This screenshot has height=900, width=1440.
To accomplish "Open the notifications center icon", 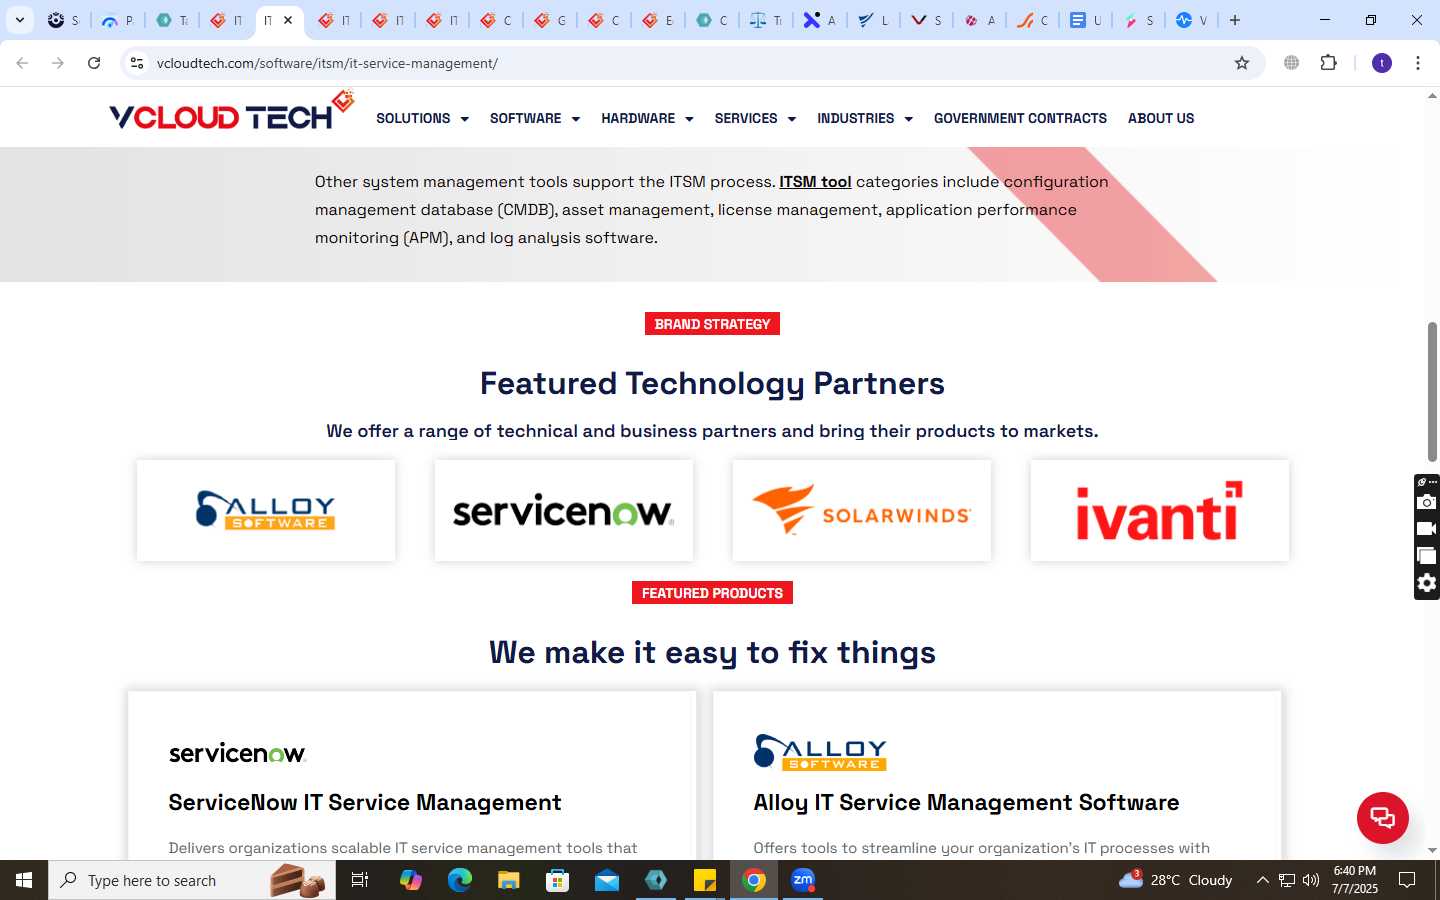I will point(1407,880).
